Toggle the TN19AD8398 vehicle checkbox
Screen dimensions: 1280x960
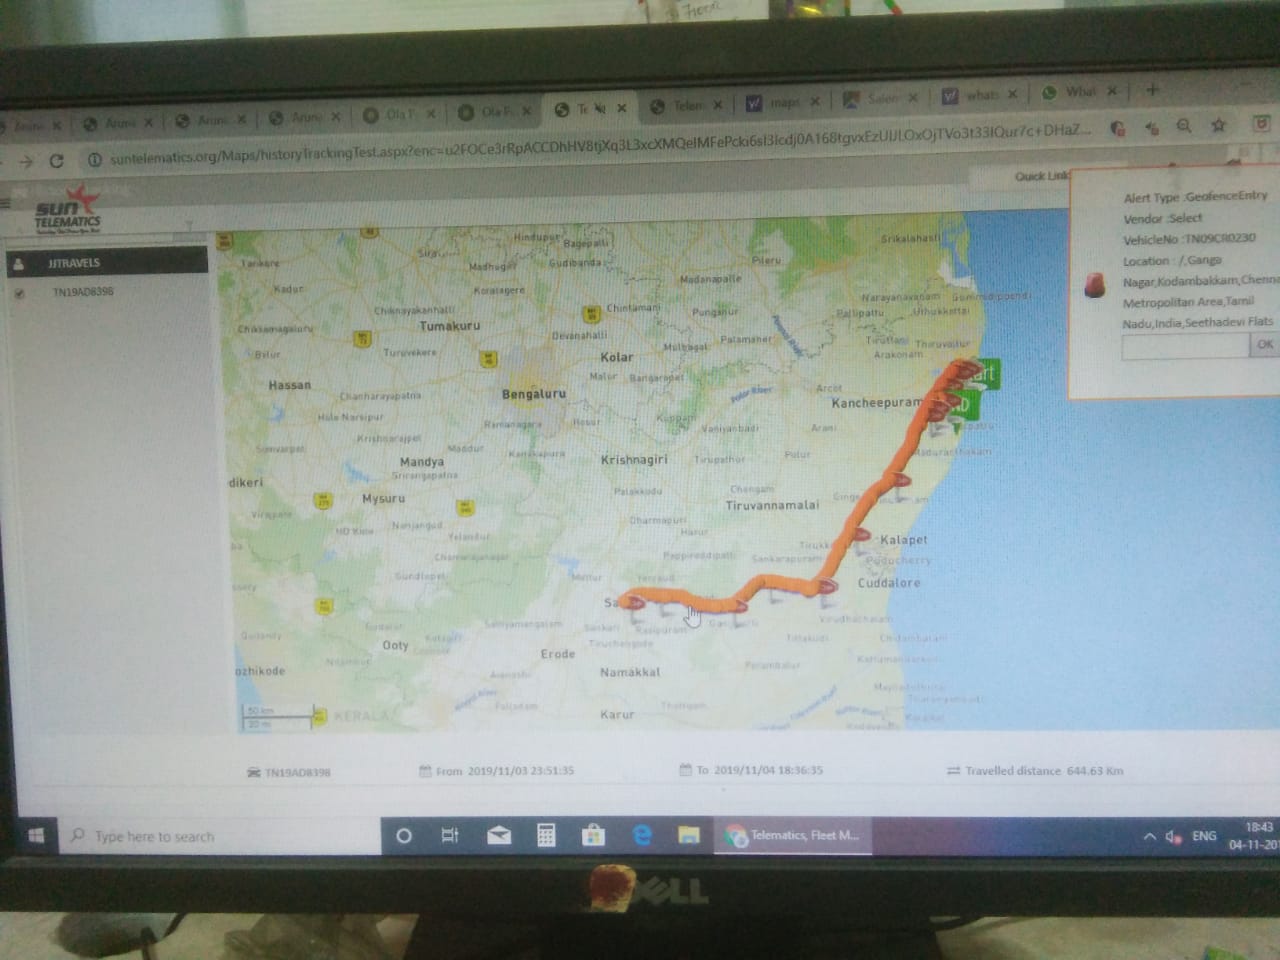[x=18, y=293]
